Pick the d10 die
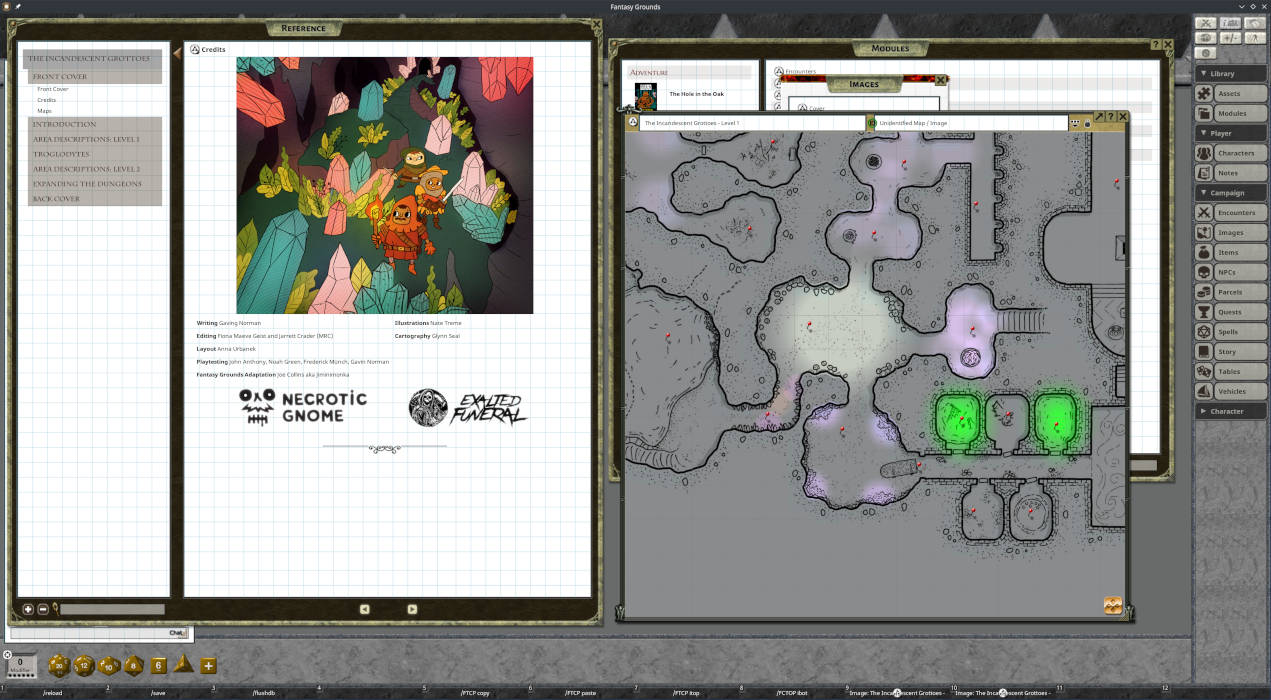The width and height of the screenshot is (1271, 700). (109, 665)
